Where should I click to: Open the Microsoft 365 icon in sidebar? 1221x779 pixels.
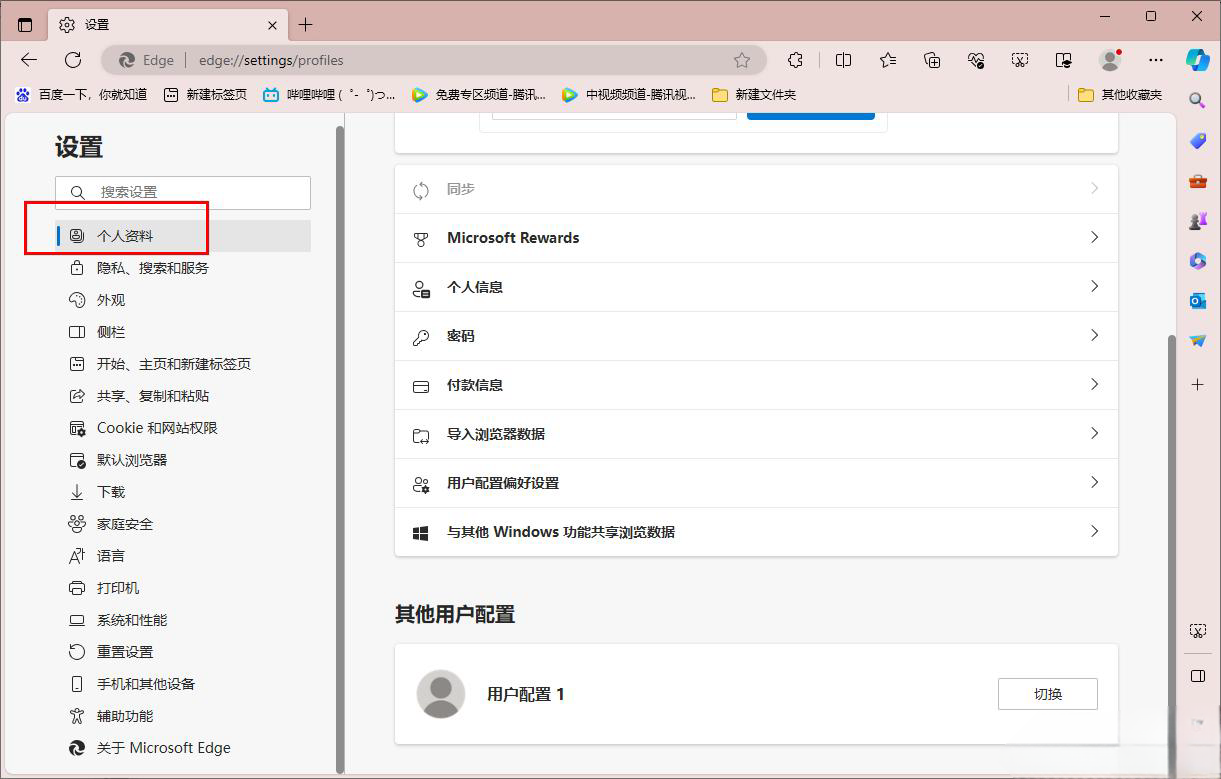pos(1197,261)
